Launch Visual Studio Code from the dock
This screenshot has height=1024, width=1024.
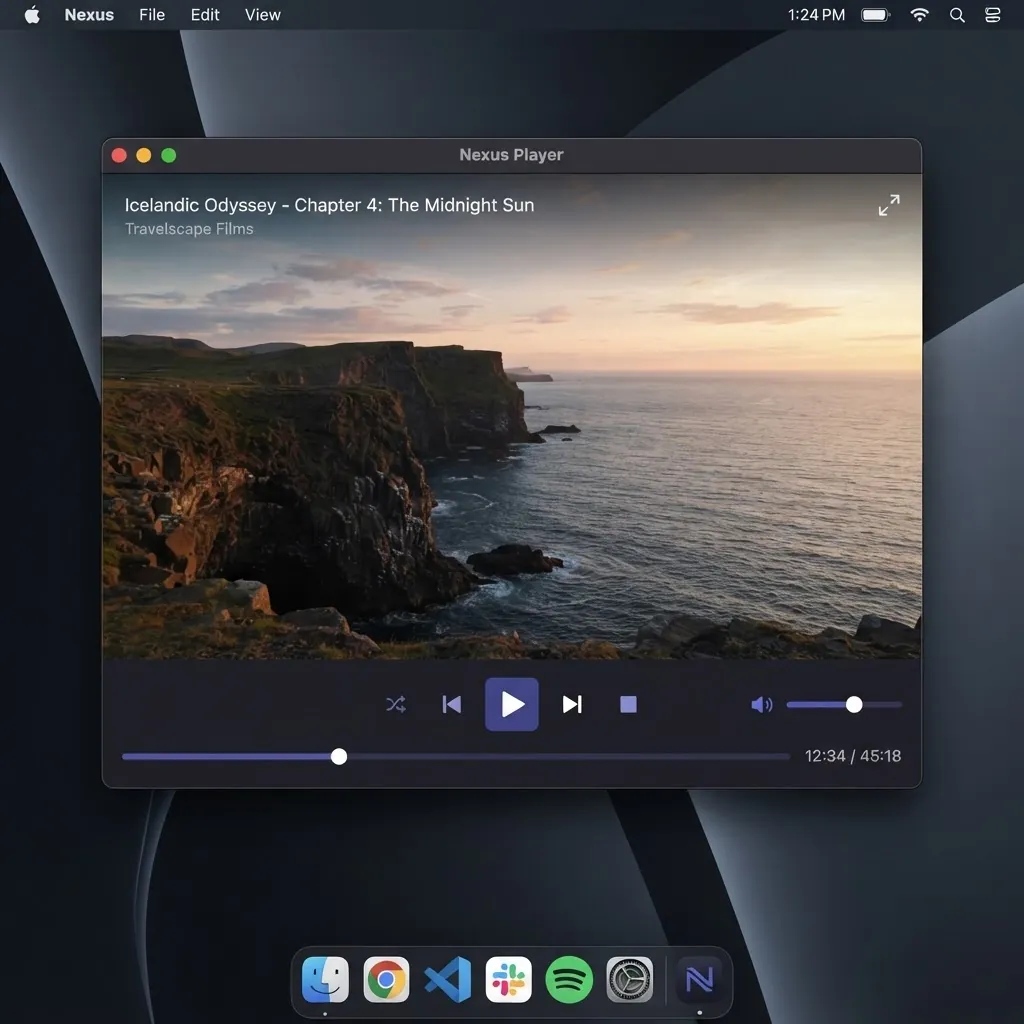tap(447, 980)
